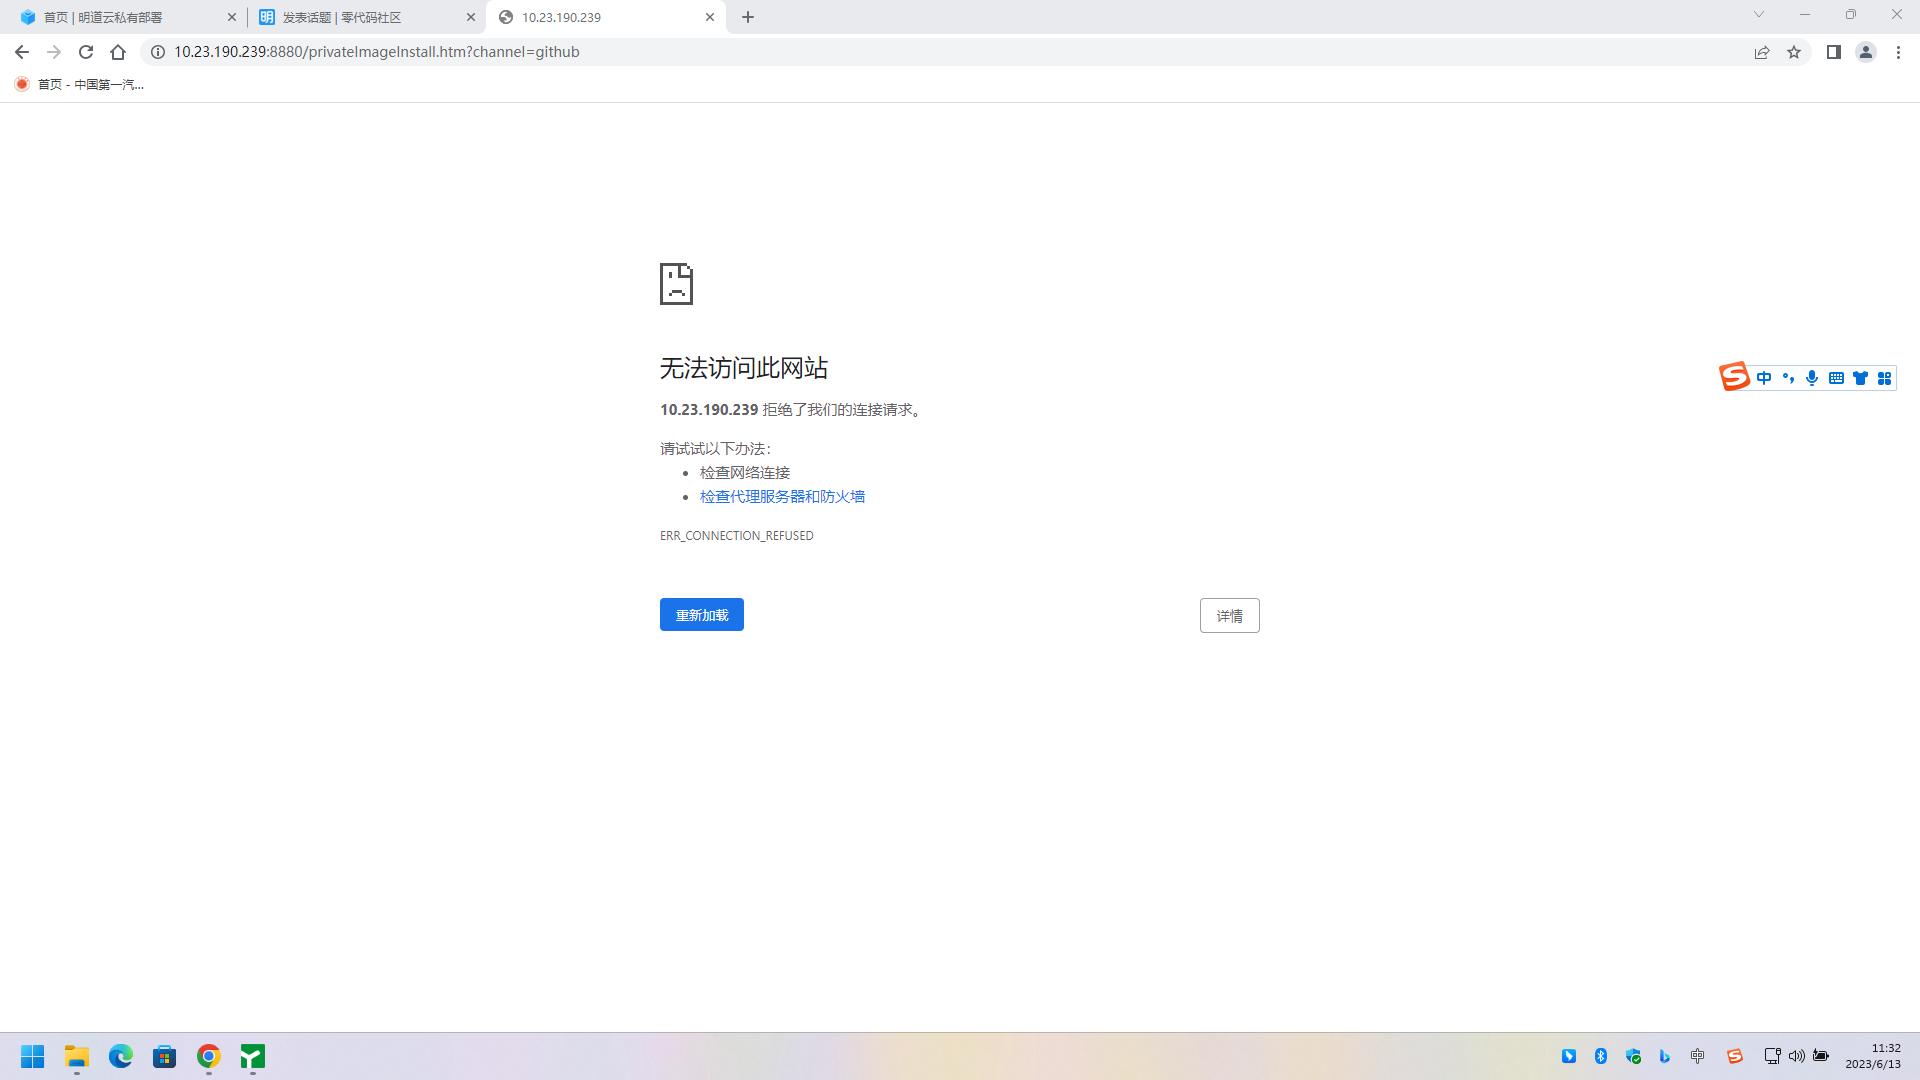Viewport: 1920px width, 1080px height.
Task: Open the site info panel in address bar
Action: (x=157, y=52)
